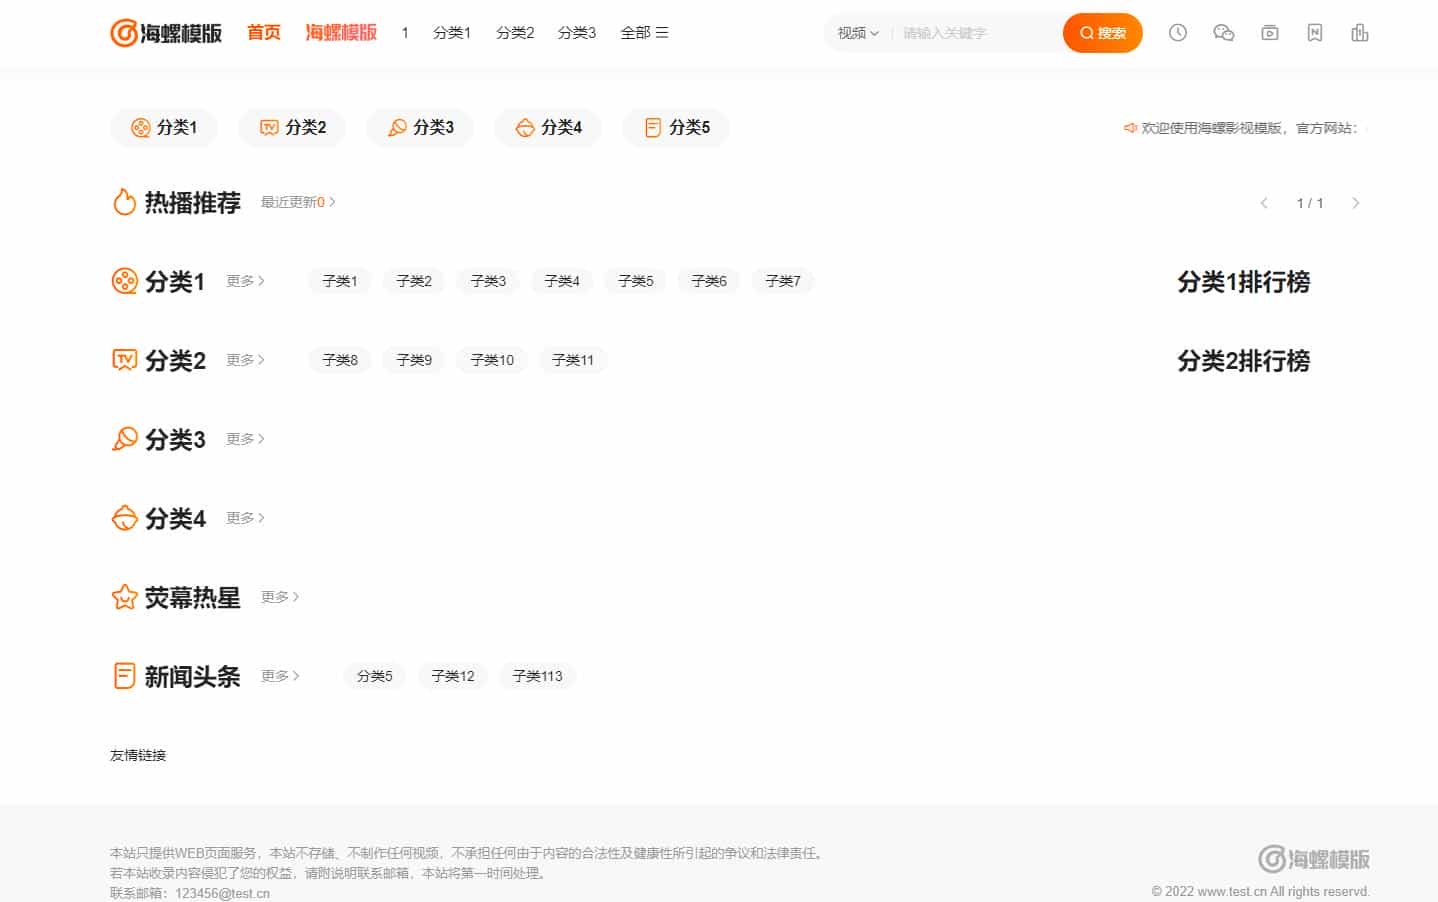The image size is (1438, 902).
Task: Click the 海螺模版 logo in the header
Action: 166,33
